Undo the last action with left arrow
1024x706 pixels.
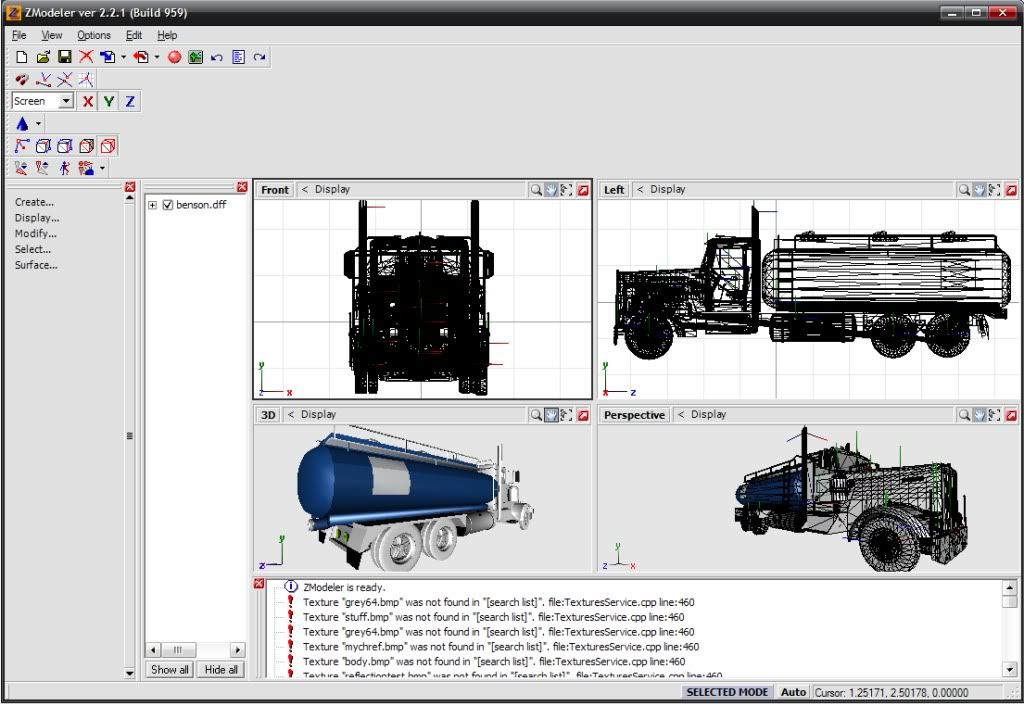pyautogui.click(x=217, y=57)
